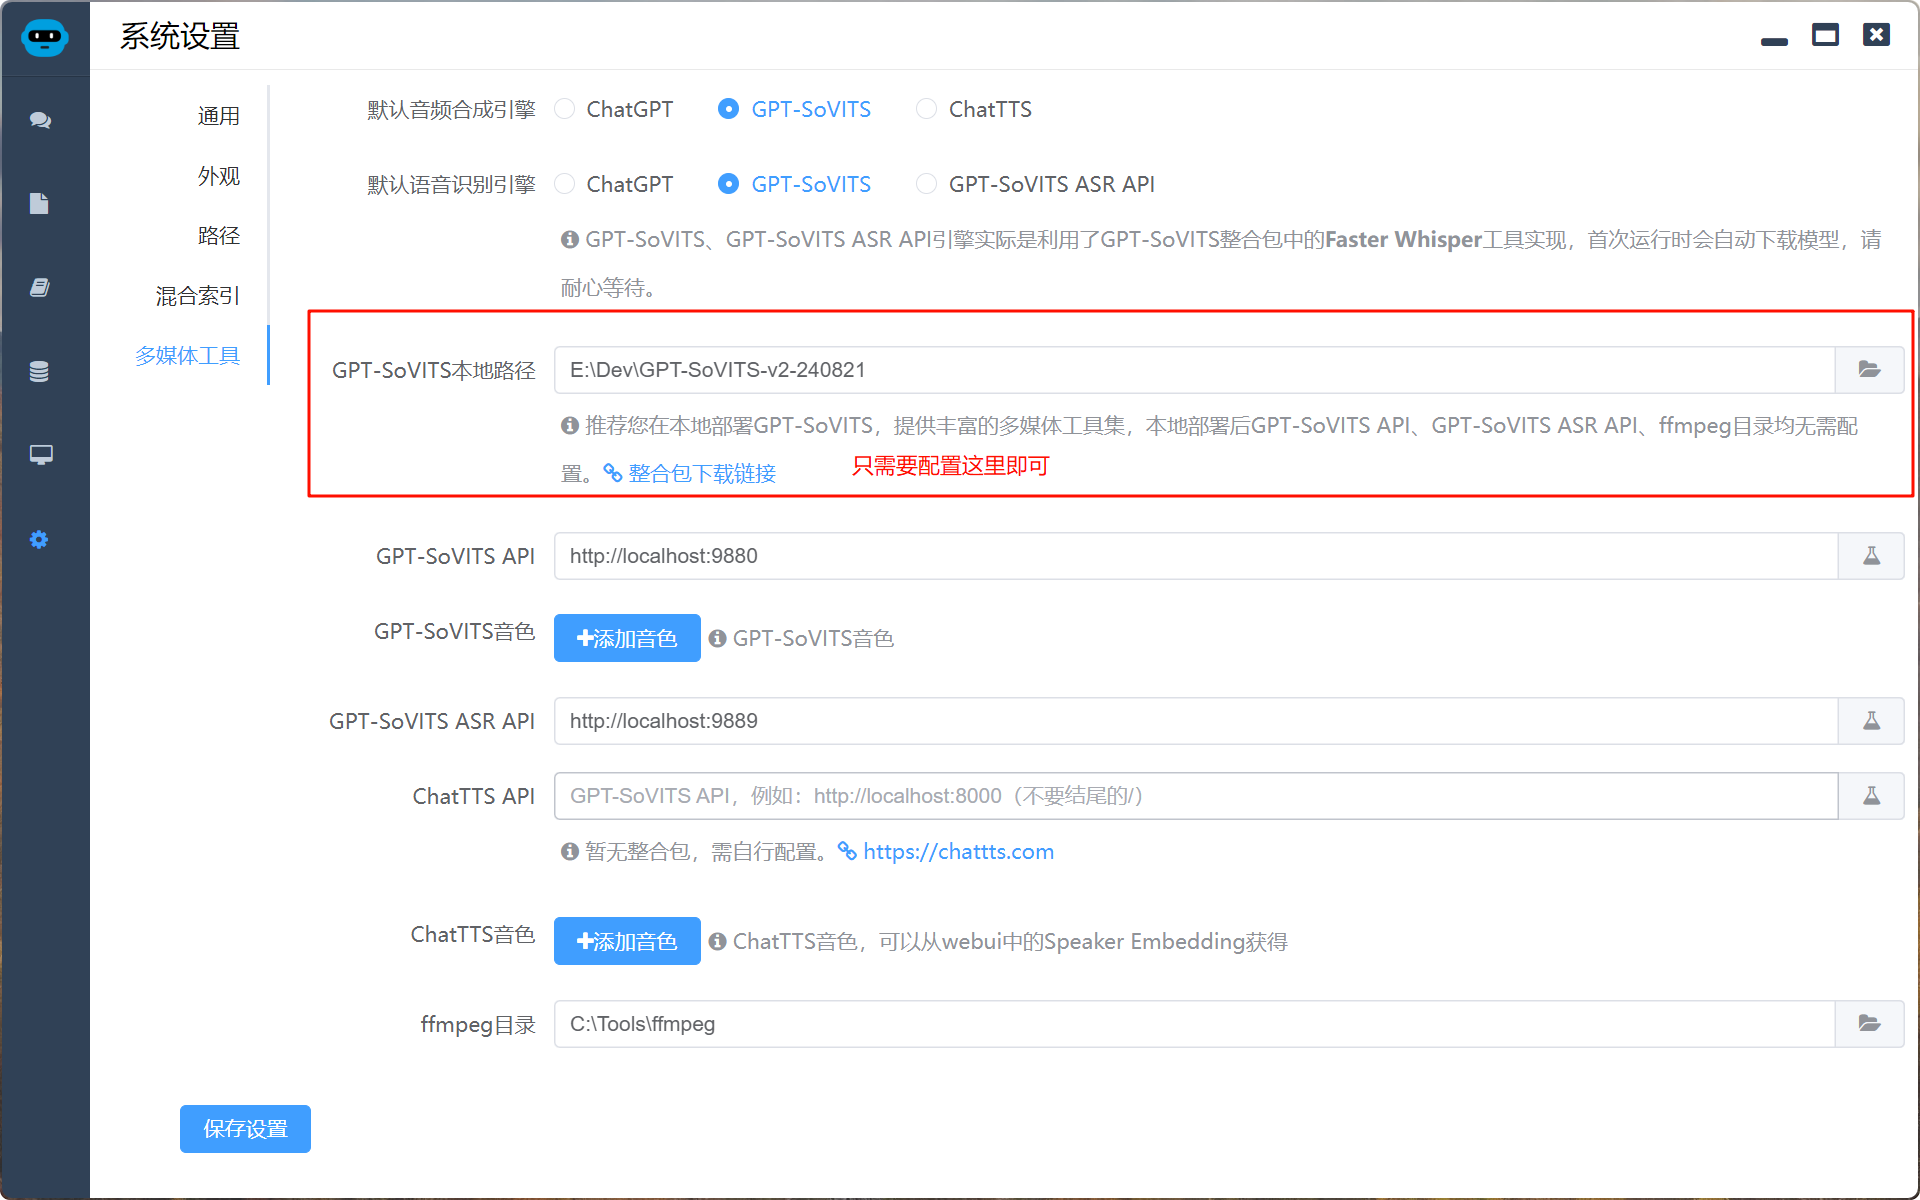Screen dimensions: 1920x1200
Task: Click the robot app logo icon
Action: 44,38
